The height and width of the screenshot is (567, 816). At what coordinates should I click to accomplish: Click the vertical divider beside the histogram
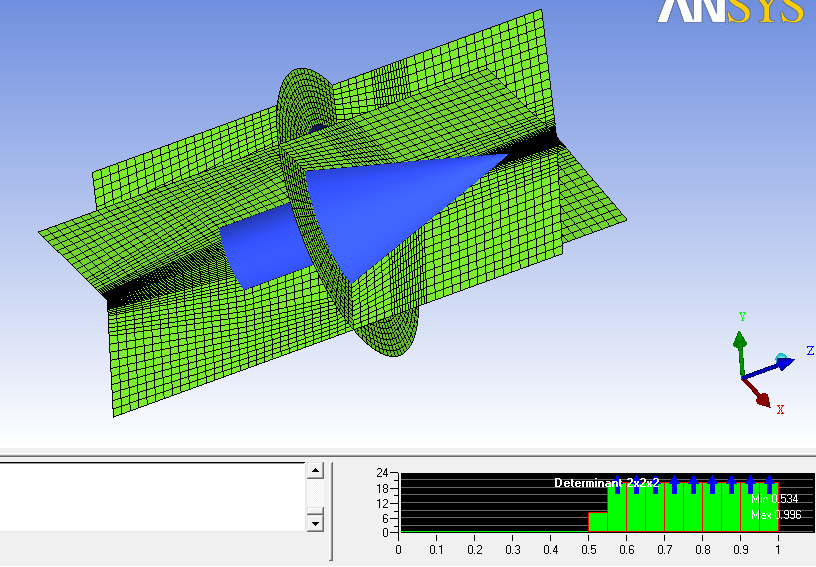click(331, 512)
